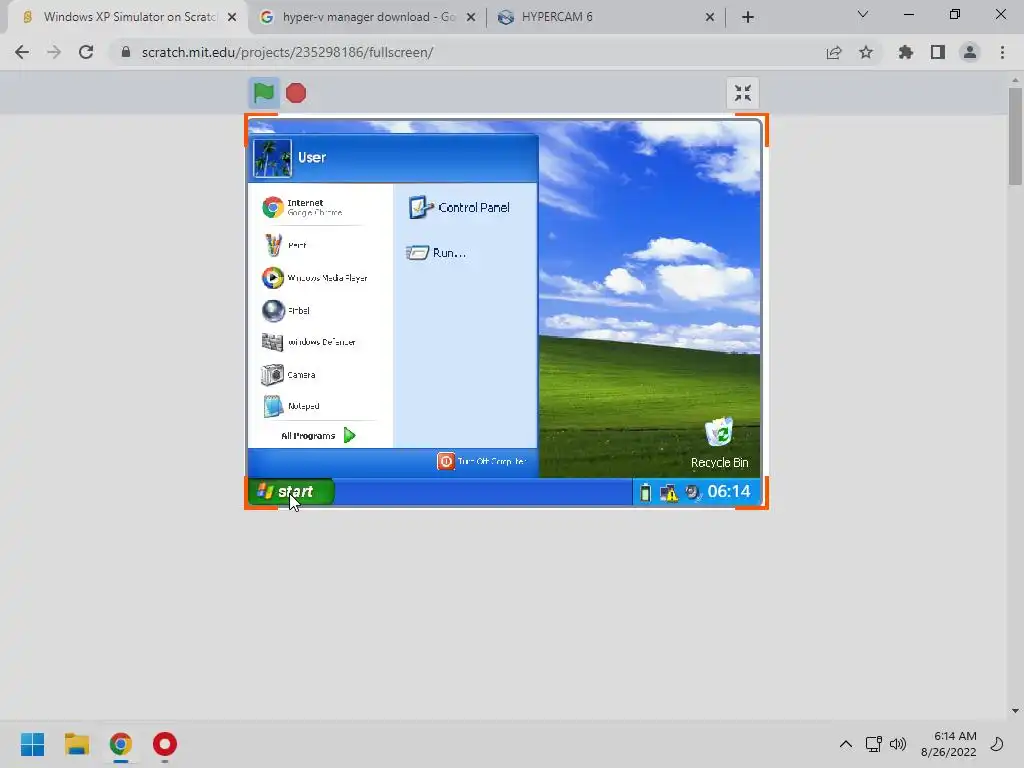1024x768 pixels.
Task: Click the XP clock showing 06:14
Action: click(x=729, y=491)
